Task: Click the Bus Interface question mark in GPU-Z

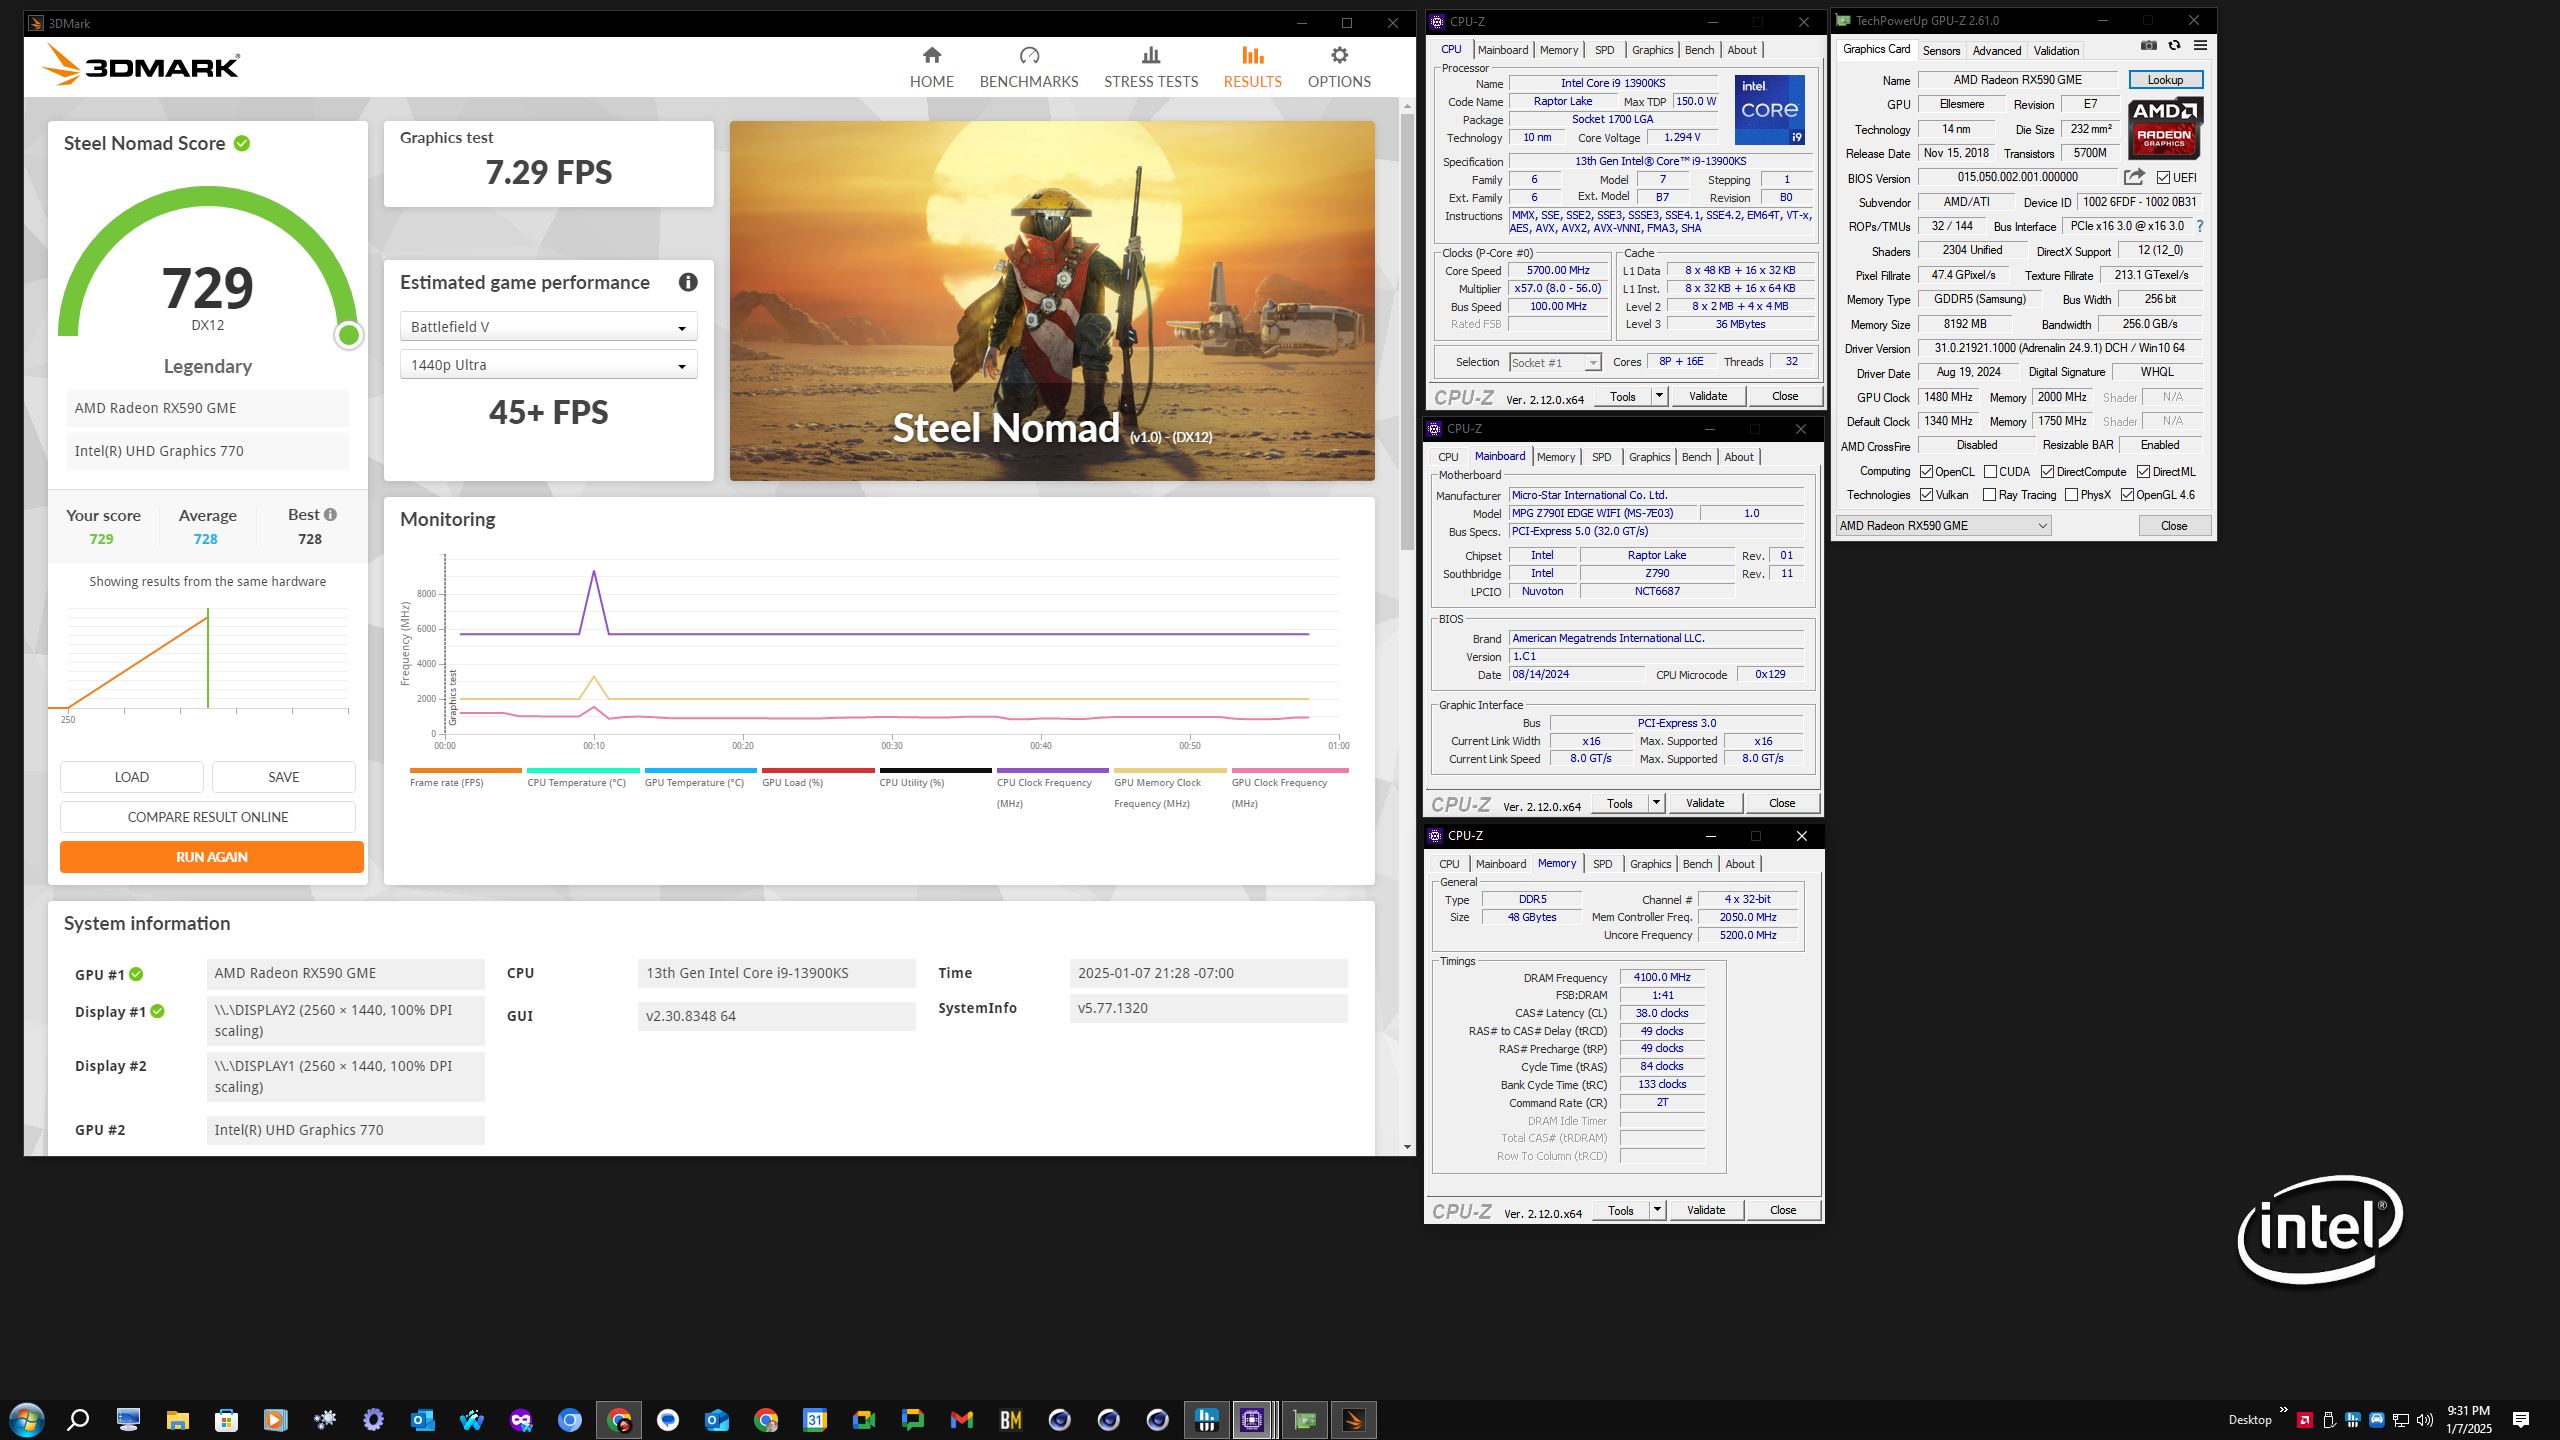Action: (x=2200, y=226)
